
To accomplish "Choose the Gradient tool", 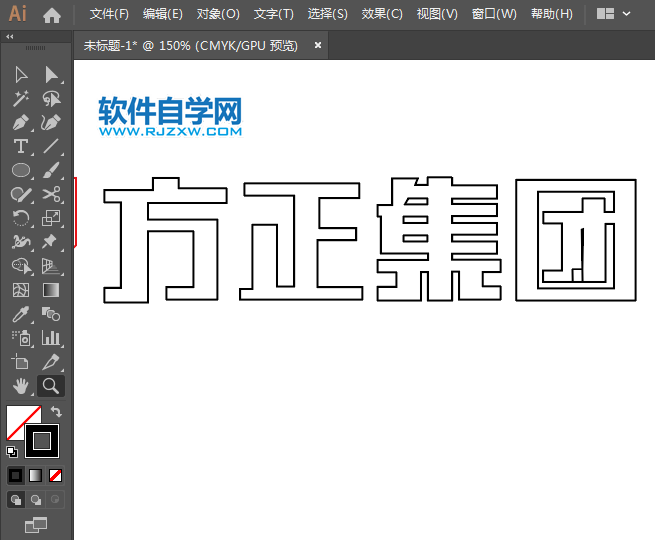I will click(x=51, y=290).
